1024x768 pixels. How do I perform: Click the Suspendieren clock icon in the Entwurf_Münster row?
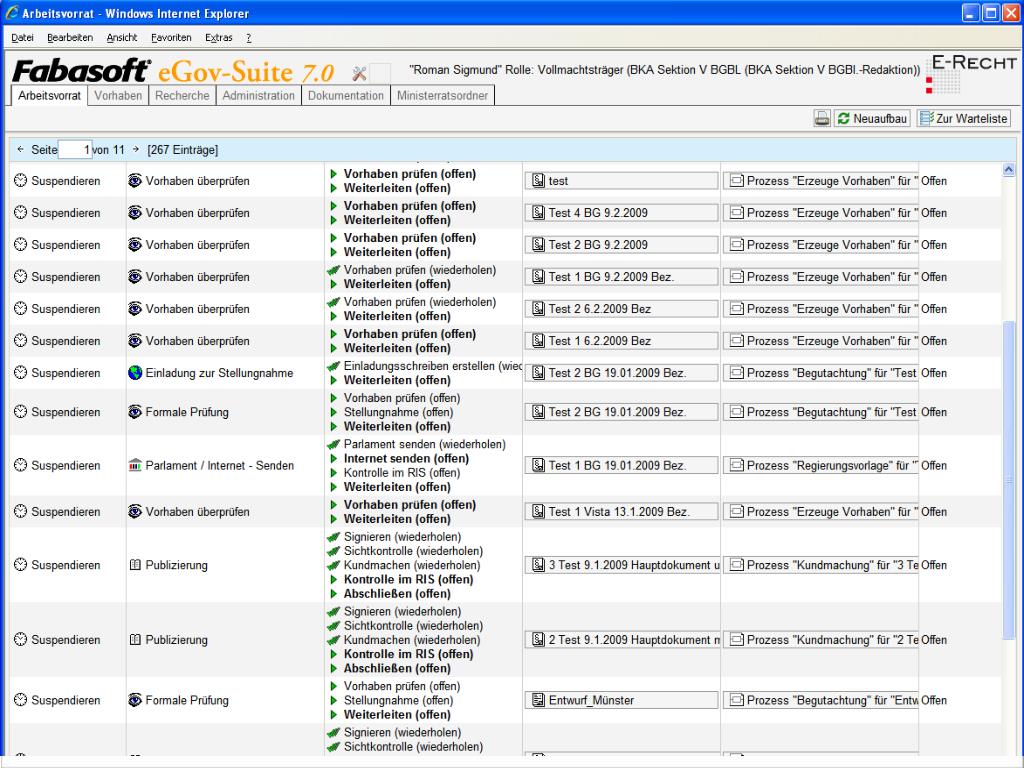click(20, 699)
